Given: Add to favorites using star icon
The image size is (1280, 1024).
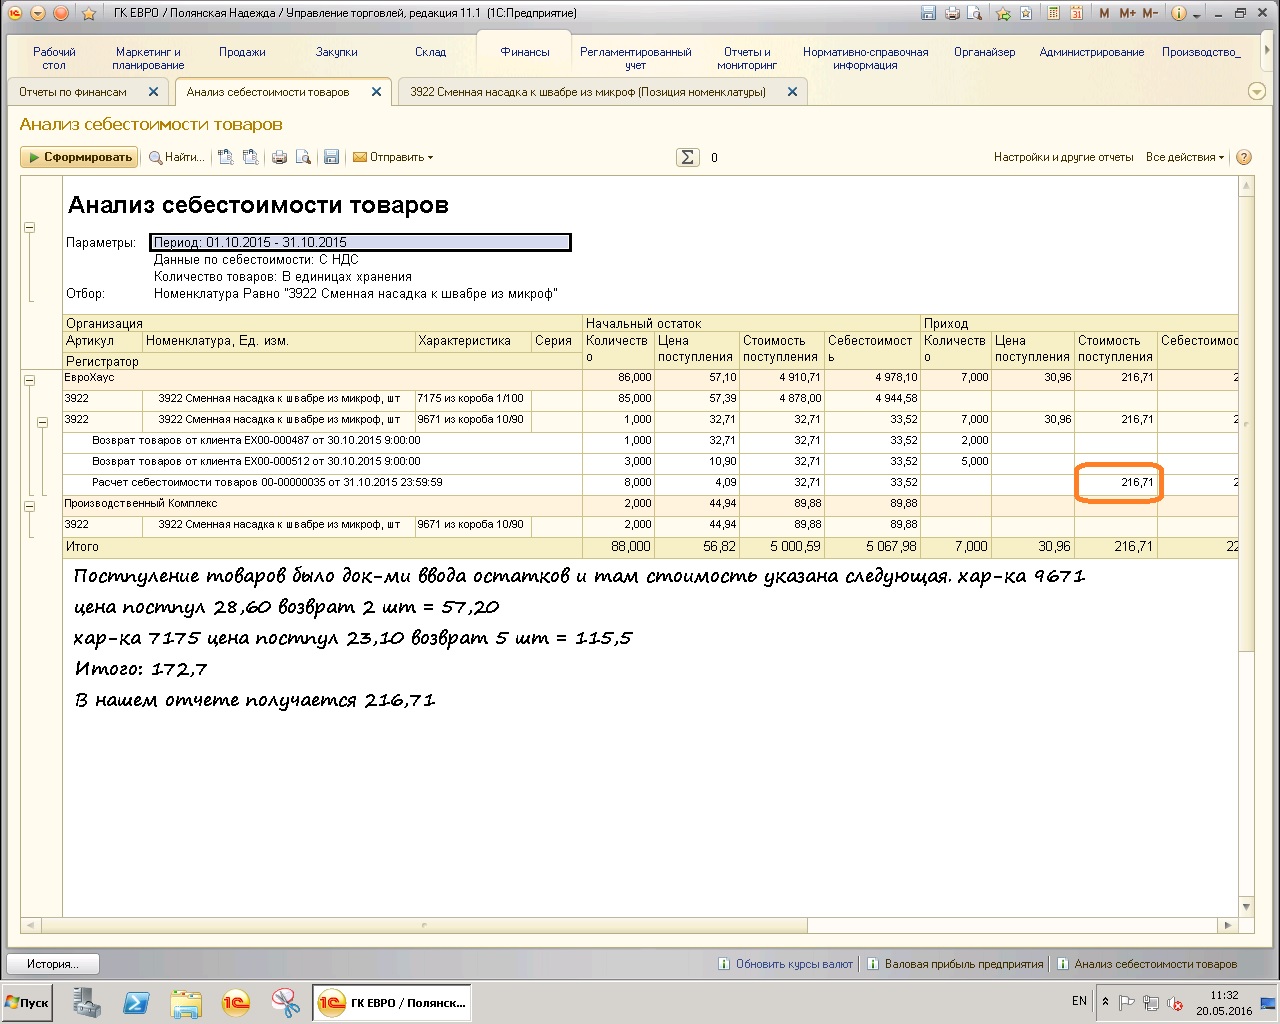Looking at the screenshot, I should [x=88, y=14].
